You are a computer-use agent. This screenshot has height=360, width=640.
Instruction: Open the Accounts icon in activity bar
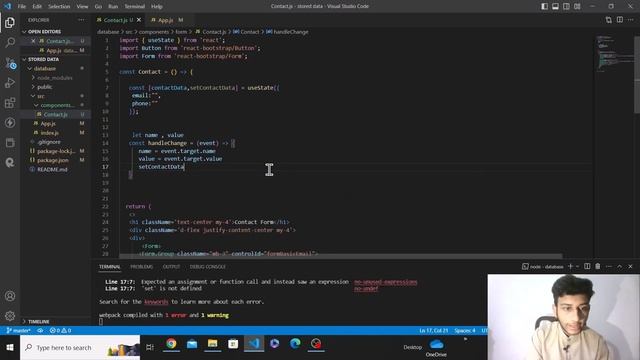[10, 296]
